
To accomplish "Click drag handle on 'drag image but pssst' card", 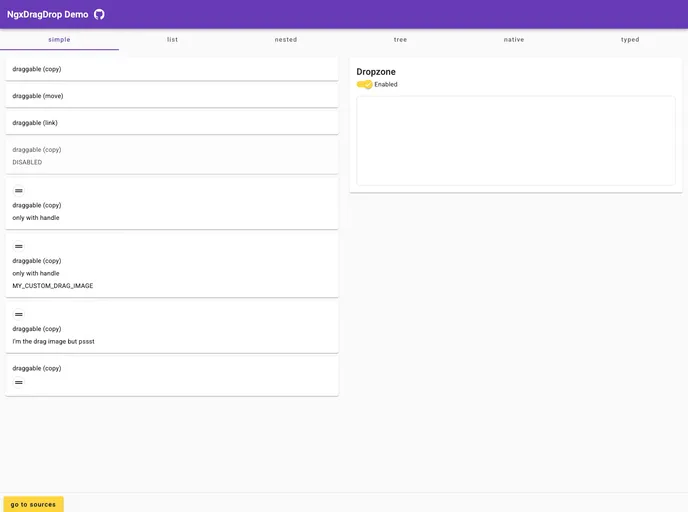I will [x=18, y=314].
